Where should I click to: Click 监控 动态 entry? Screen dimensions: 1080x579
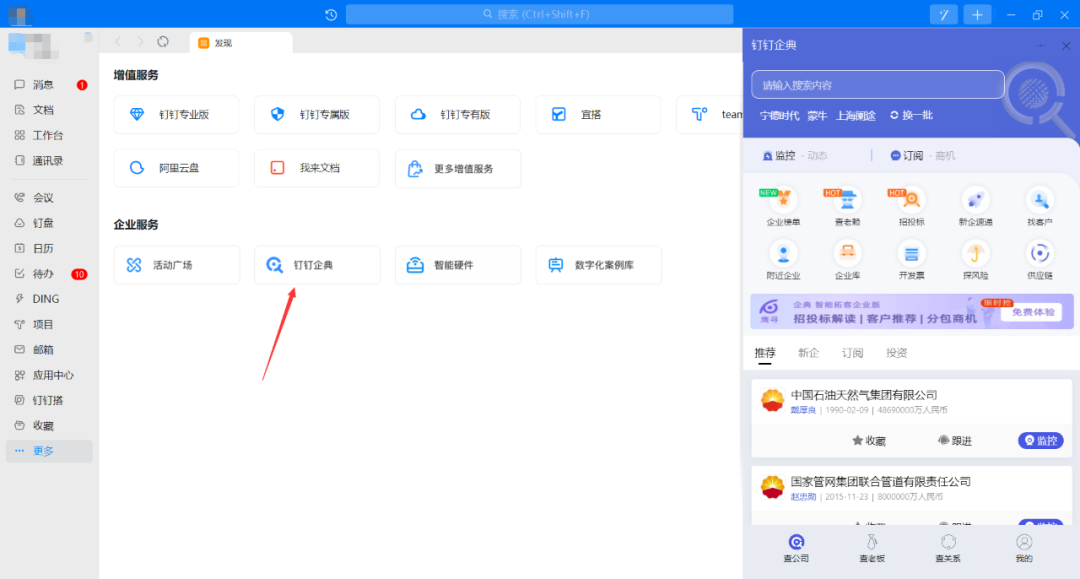click(x=795, y=156)
